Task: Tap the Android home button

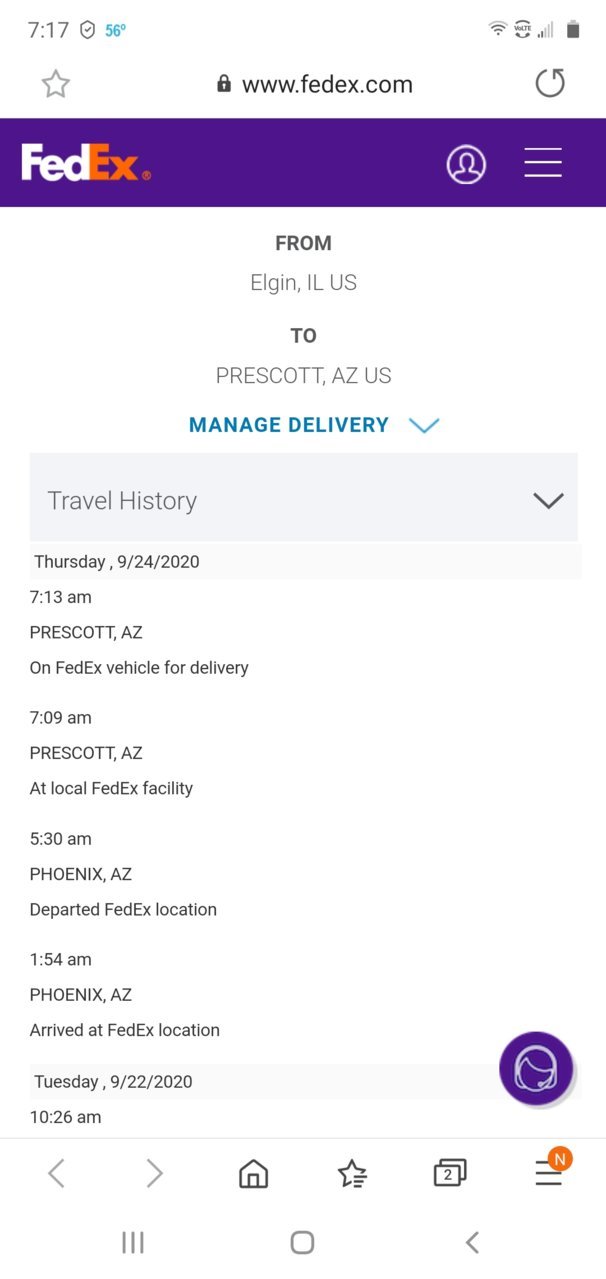Action: [x=302, y=1242]
